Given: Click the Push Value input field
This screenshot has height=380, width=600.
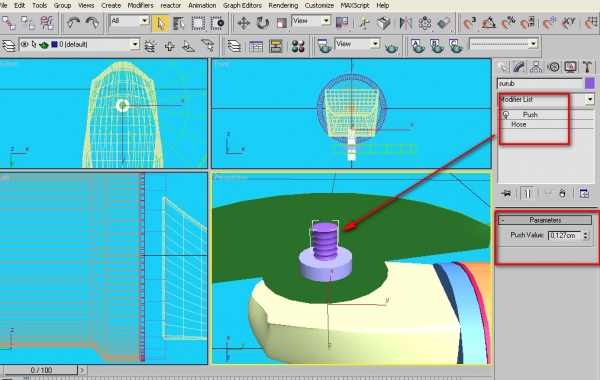Looking at the screenshot, I should [564, 235].
